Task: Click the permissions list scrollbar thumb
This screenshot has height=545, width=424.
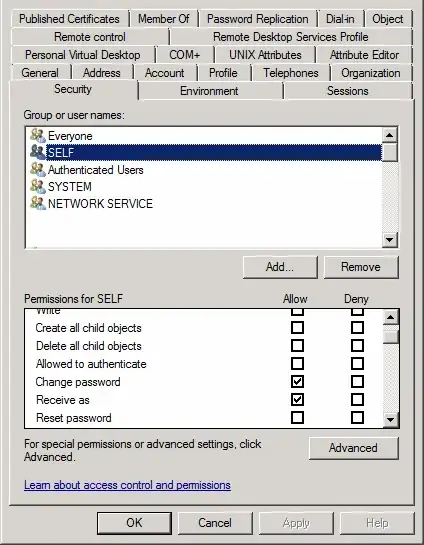Action: pyautogui.click(x=391, y=336)
